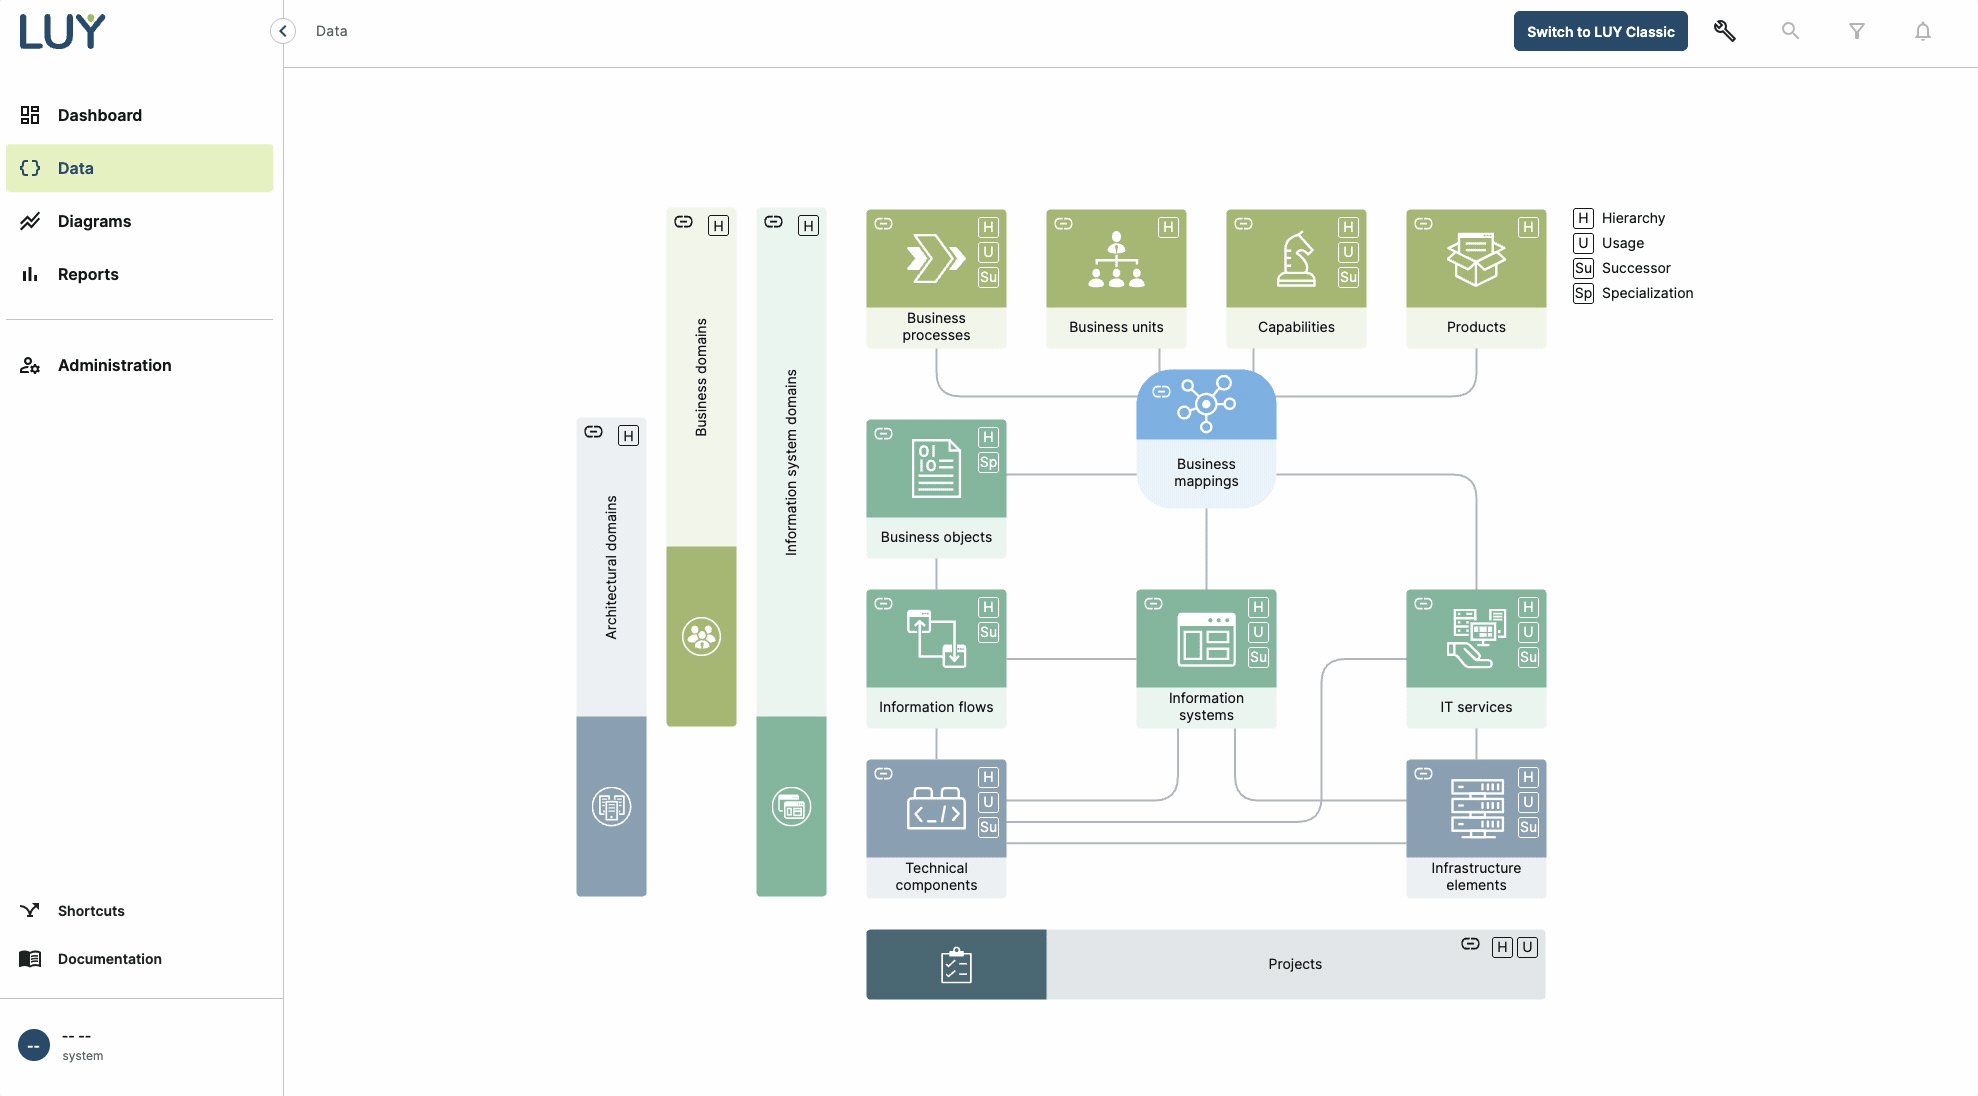
Task: Go to Dashboard in sidebar
Action: tap(99, 115)
